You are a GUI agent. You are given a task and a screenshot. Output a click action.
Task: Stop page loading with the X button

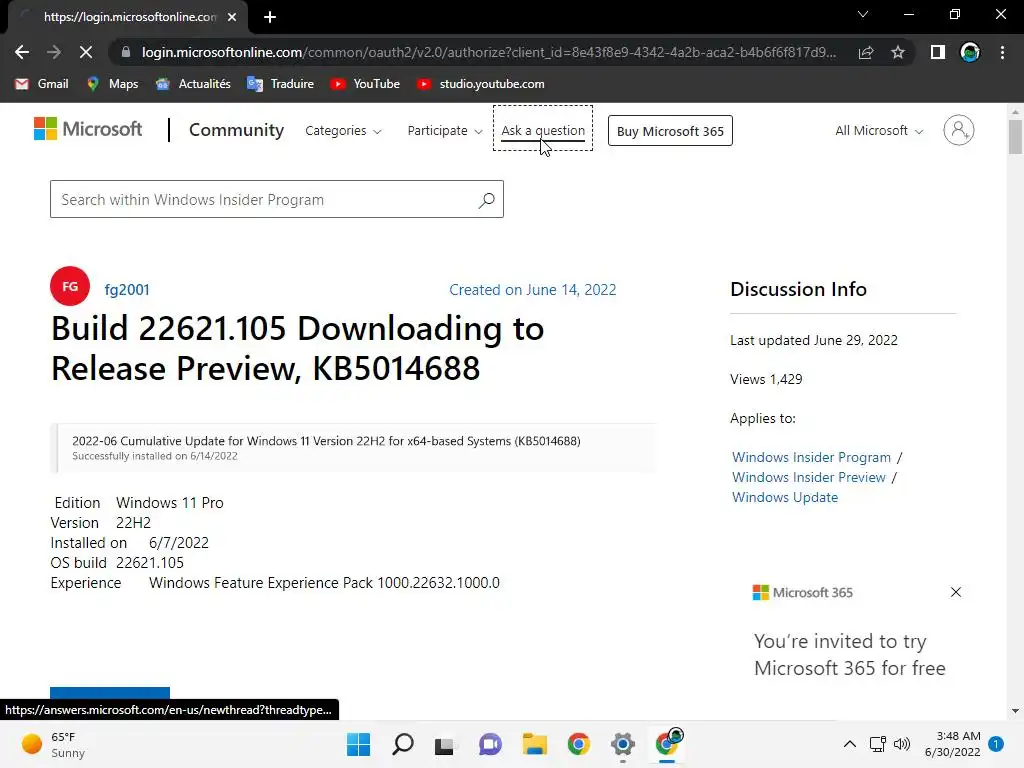(86, 52)
